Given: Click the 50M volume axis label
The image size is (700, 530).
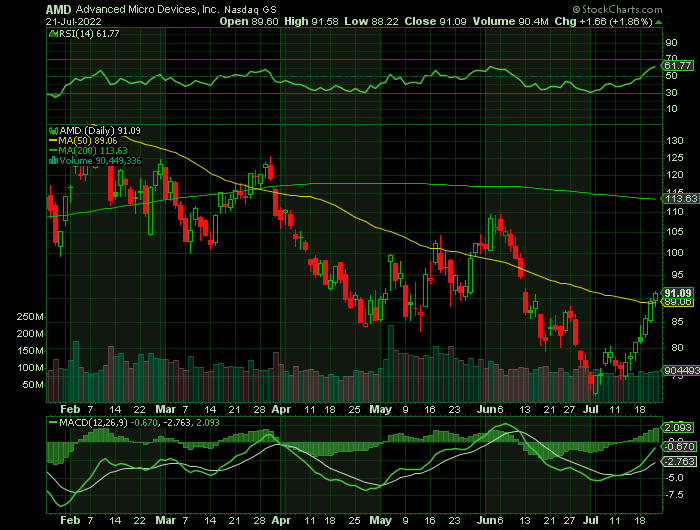Looking at the screenshot, I should tap(33, 385).
